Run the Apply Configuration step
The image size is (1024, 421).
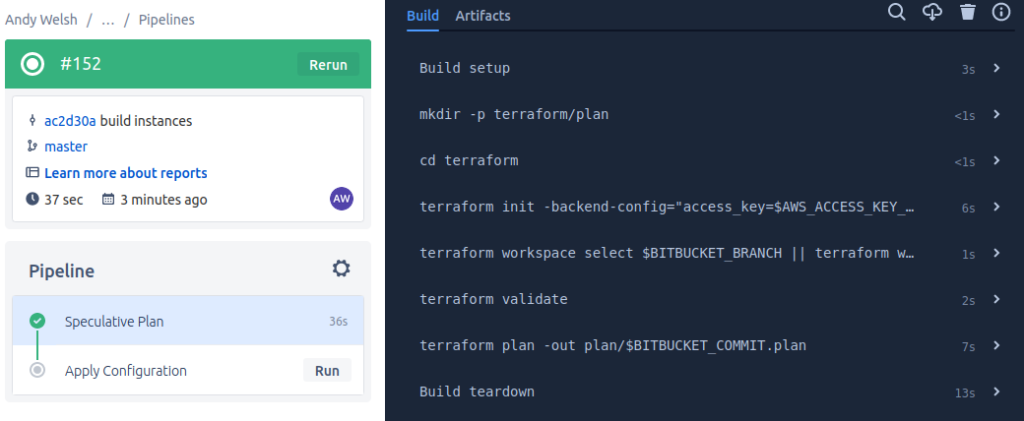327,371
